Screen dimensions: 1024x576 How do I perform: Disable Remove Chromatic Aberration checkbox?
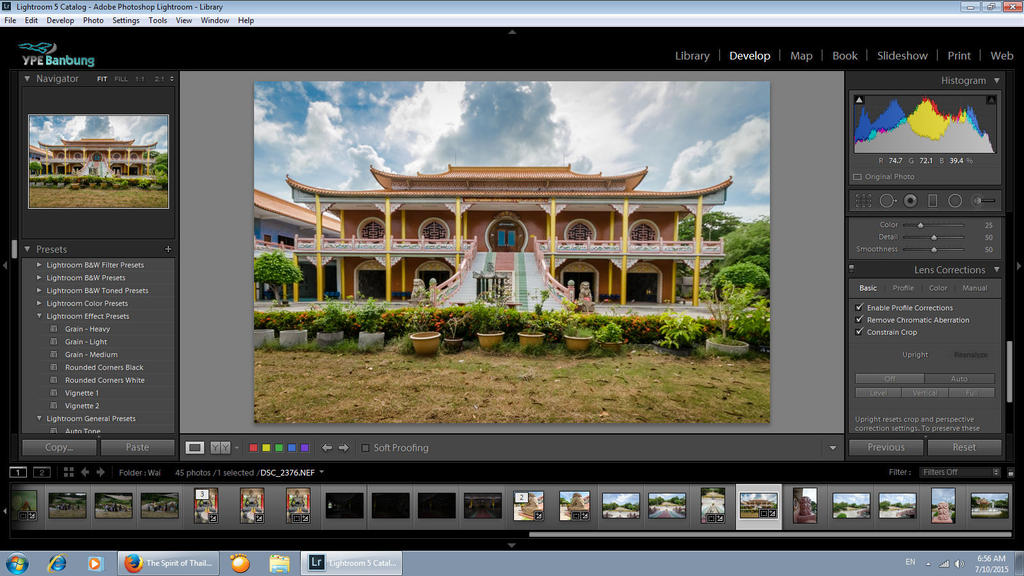point(859,320)
